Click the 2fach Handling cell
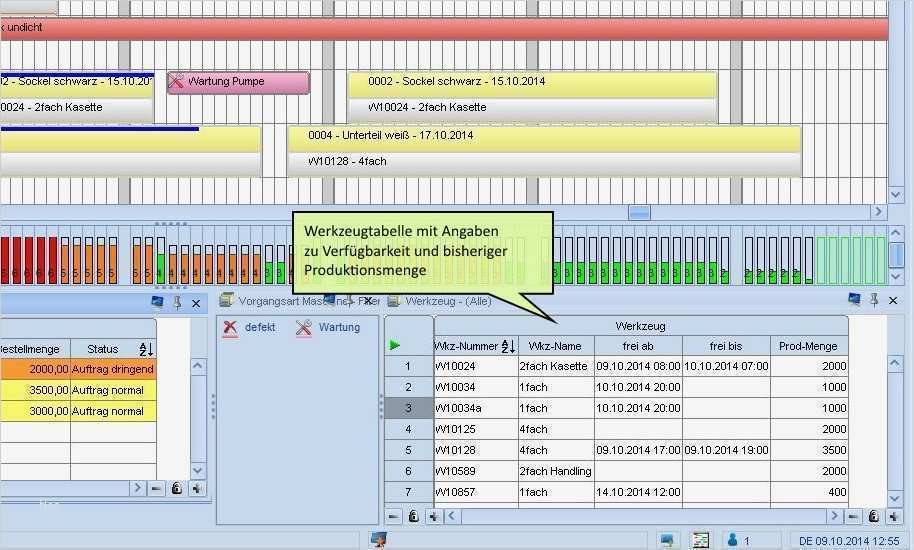The image size is (914, 550). [x=556, y=471]
